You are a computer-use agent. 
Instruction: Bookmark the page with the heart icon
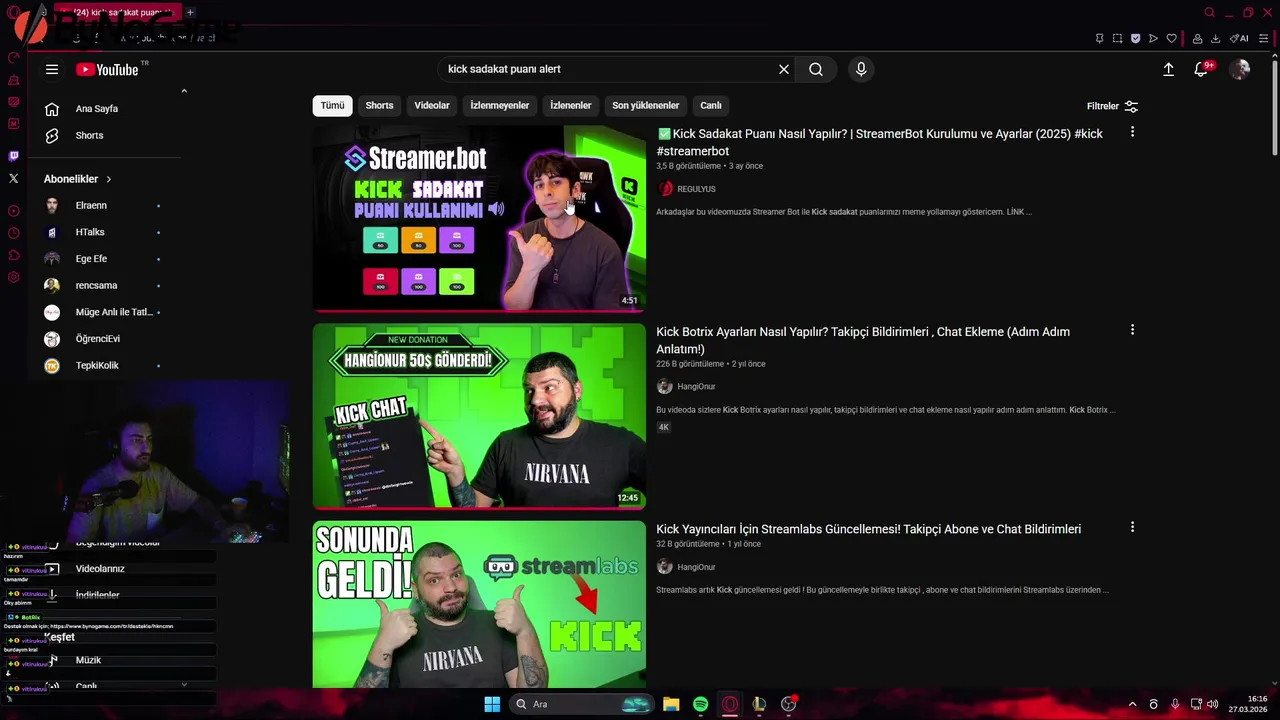click(1171, 39)
